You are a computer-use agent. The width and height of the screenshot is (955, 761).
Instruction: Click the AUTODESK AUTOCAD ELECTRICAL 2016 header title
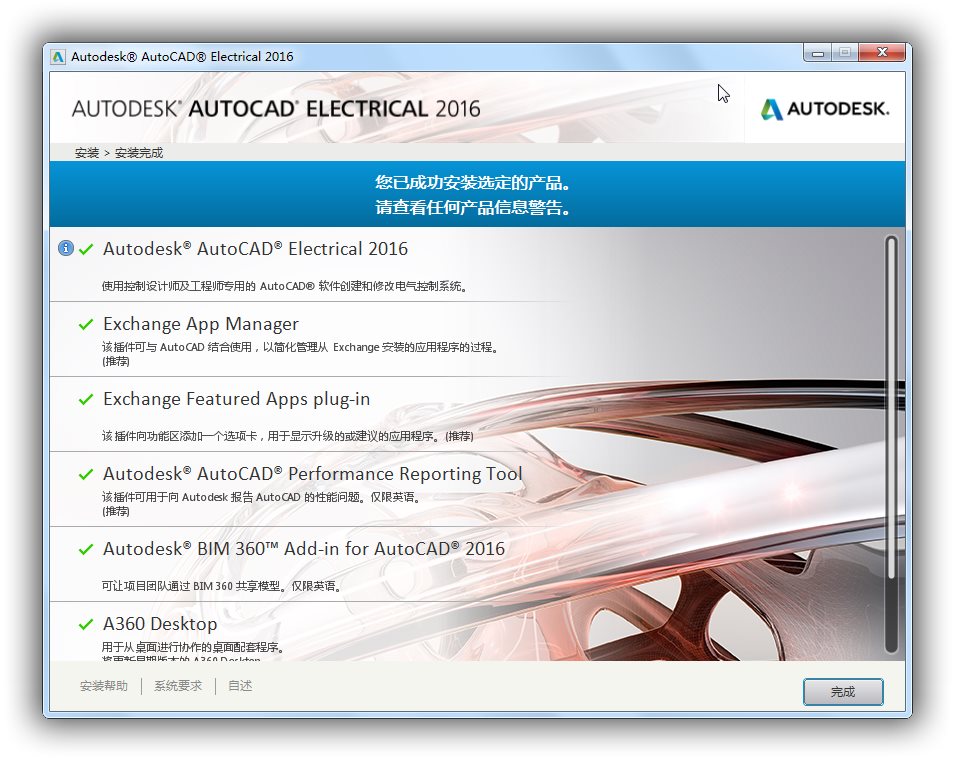(x=276, y=109)
